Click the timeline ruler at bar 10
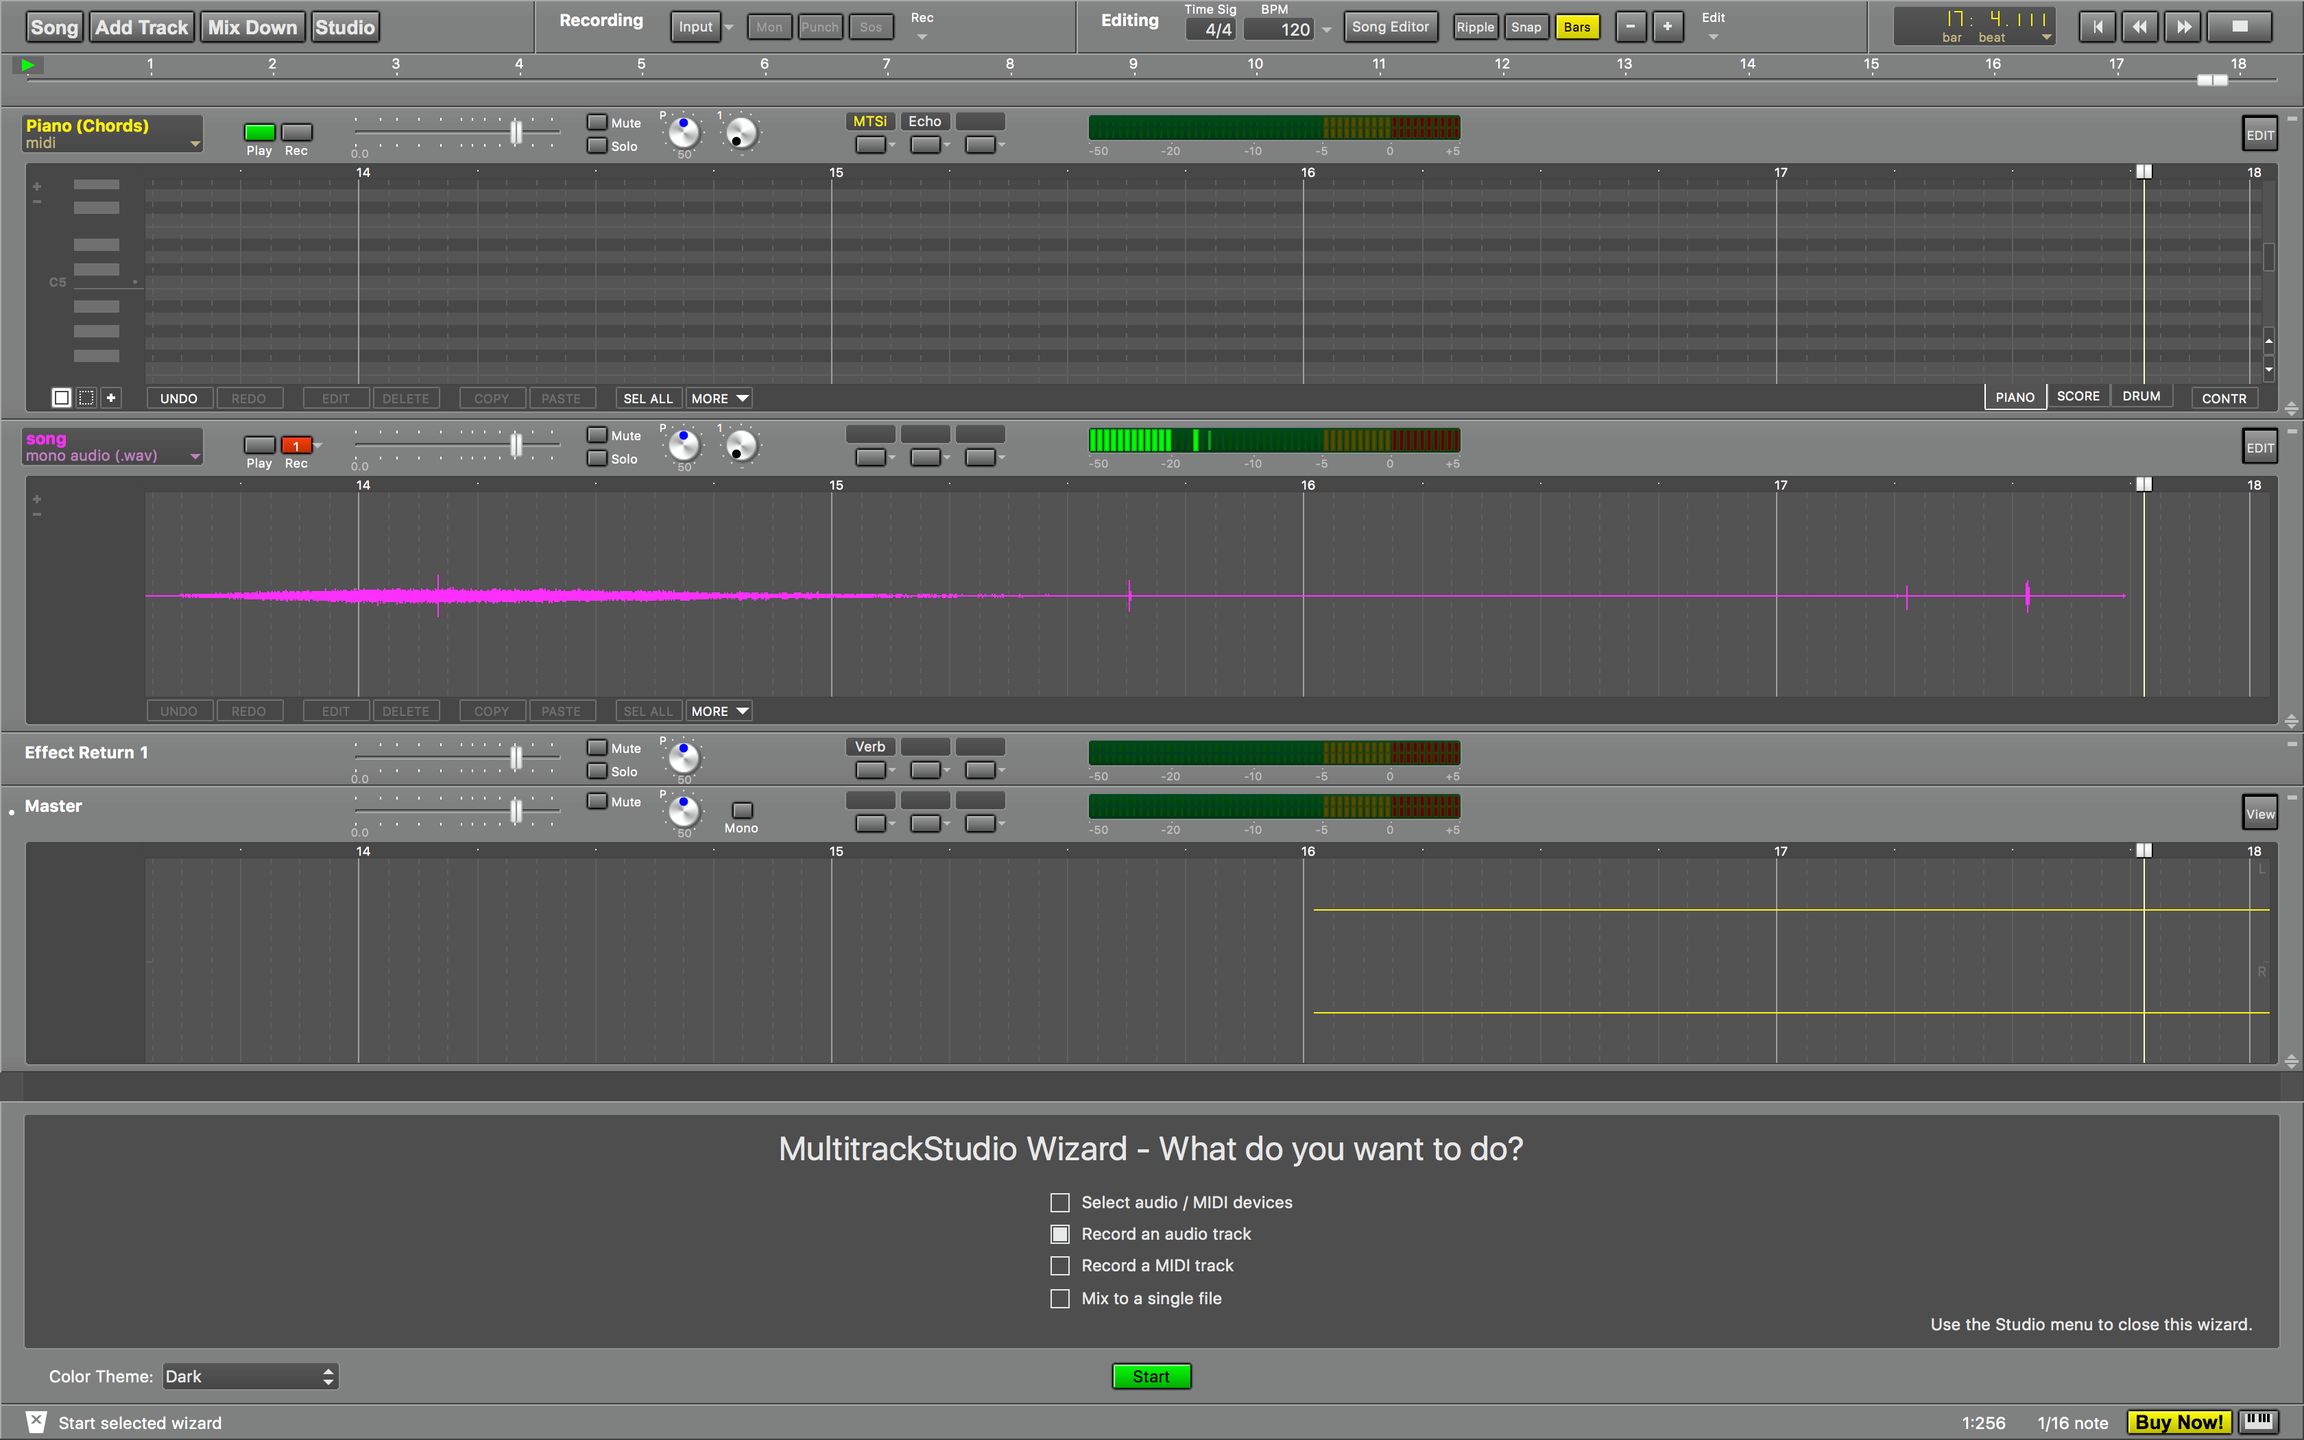This screenshot has width=2304, height=1440. (x=1255, y=64)
